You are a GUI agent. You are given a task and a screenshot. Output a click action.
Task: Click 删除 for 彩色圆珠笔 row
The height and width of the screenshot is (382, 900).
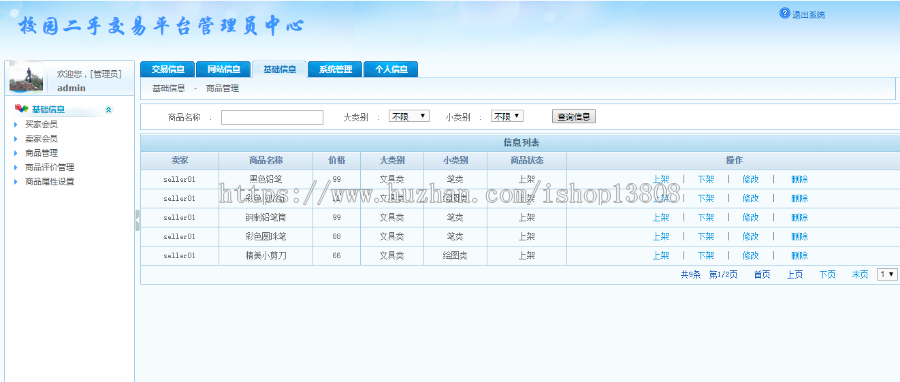[x=800, y=236]
